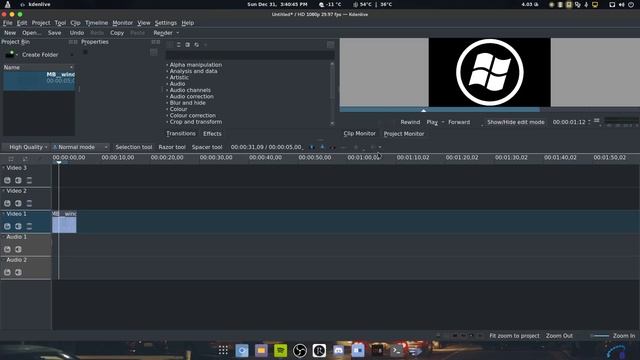Viewport: 640px width, 360px height.
Task: Click the black R app icon in dock
Action: click(319, 350)
